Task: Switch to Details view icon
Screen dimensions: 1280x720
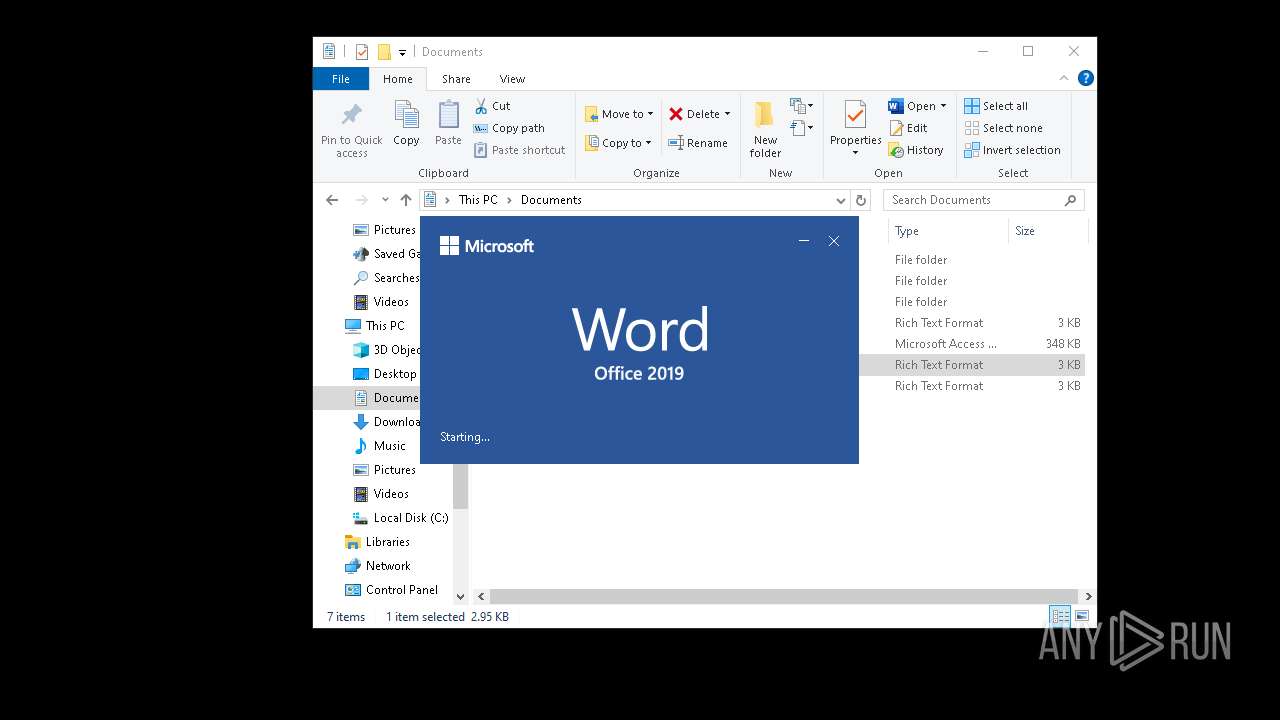Action: pos(1059,616)
